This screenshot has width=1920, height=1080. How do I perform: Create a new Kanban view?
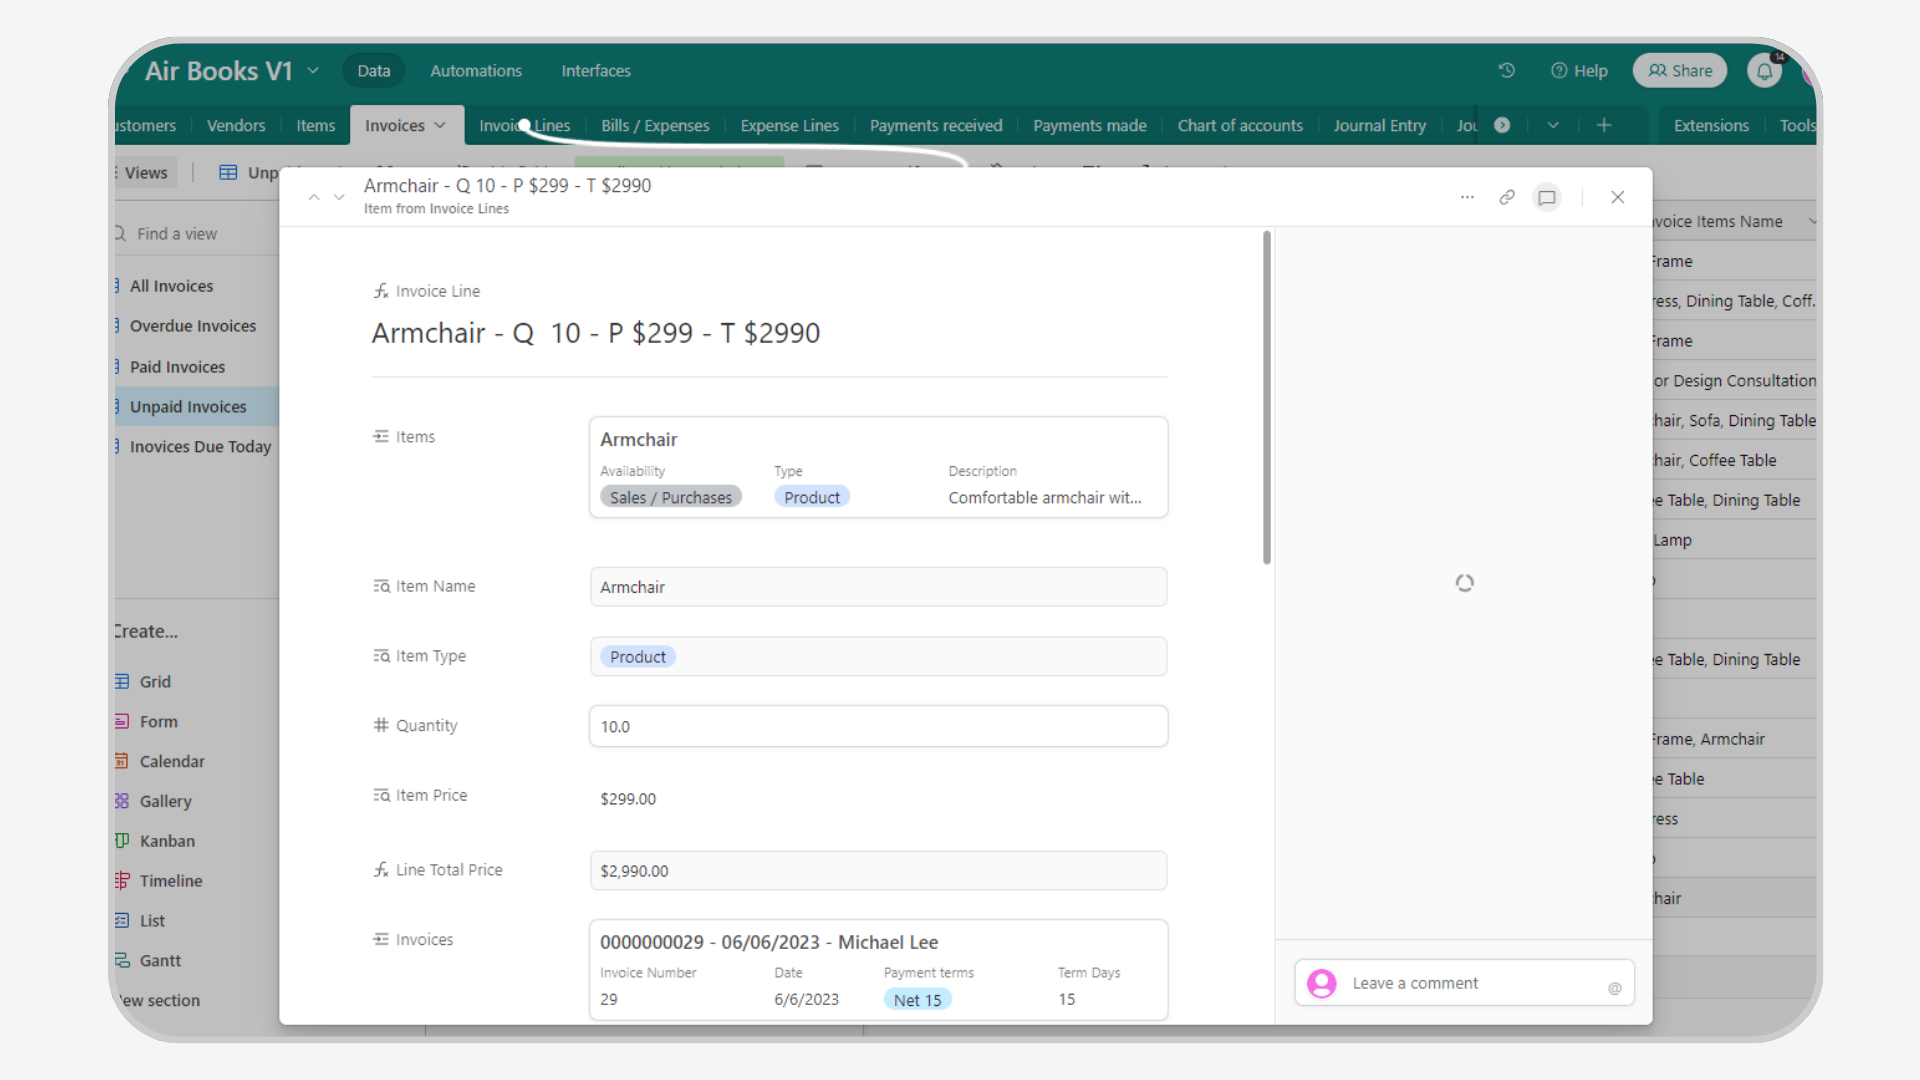(167, 841)
